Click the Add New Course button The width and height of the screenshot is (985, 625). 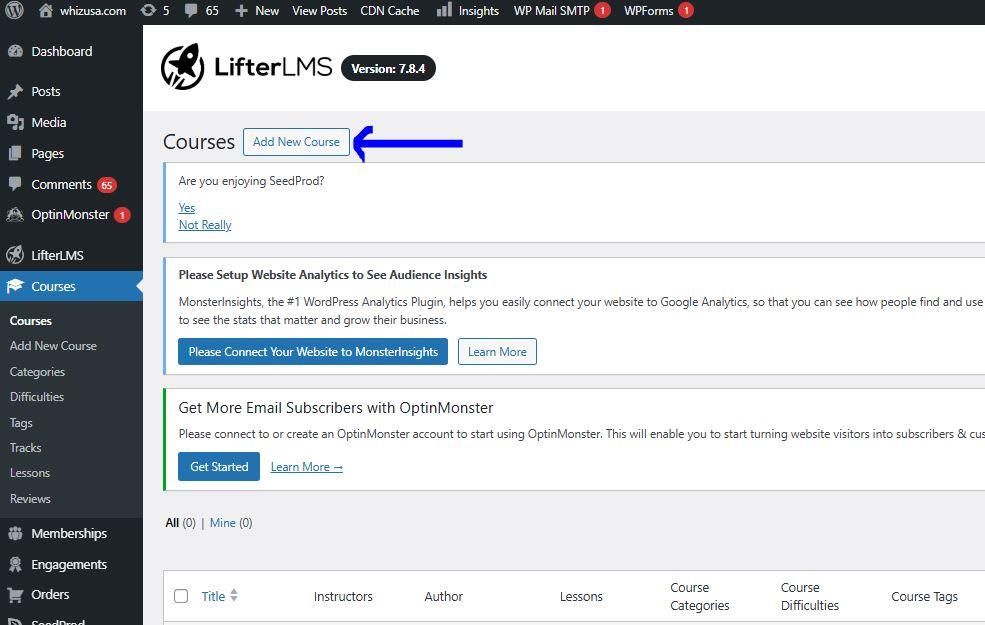[297, 142]
